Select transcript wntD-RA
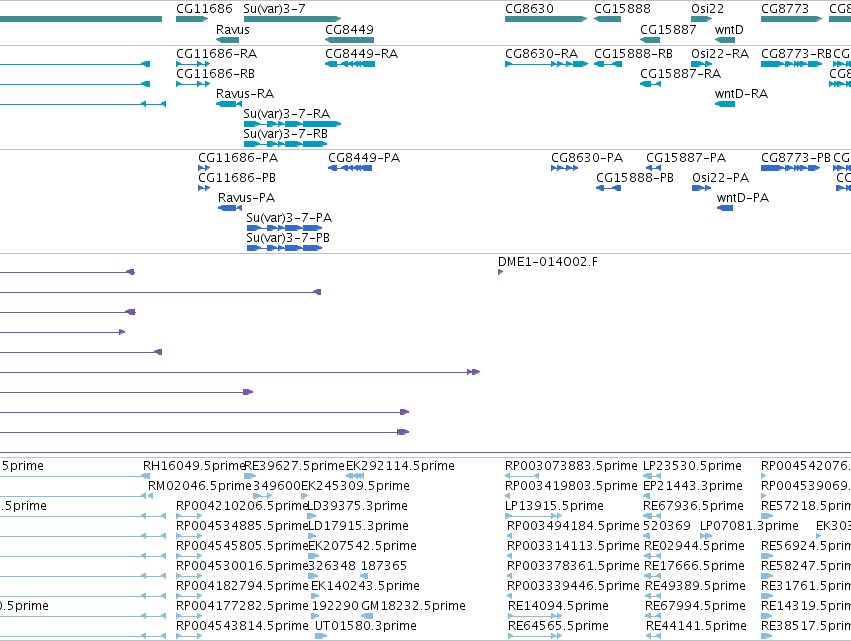851x641 pixels. (741, 94)
